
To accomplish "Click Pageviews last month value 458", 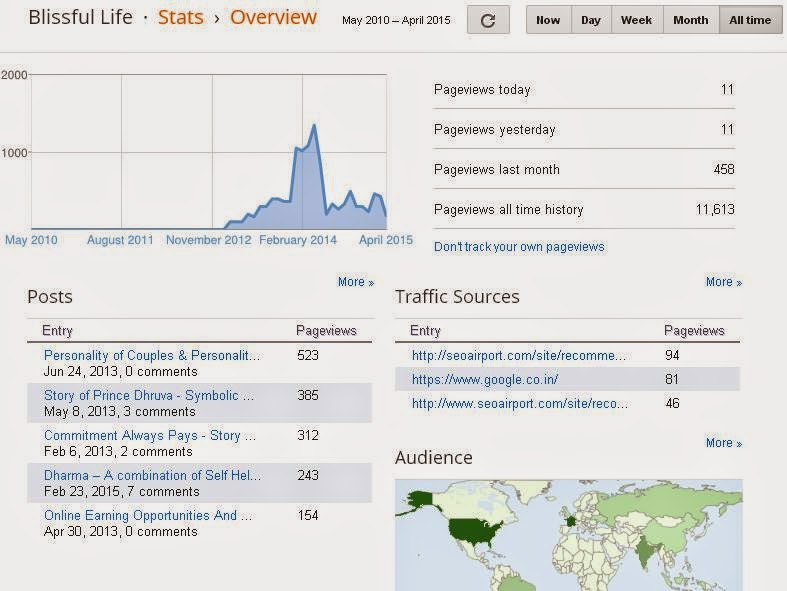I will [x=724, y=170].
